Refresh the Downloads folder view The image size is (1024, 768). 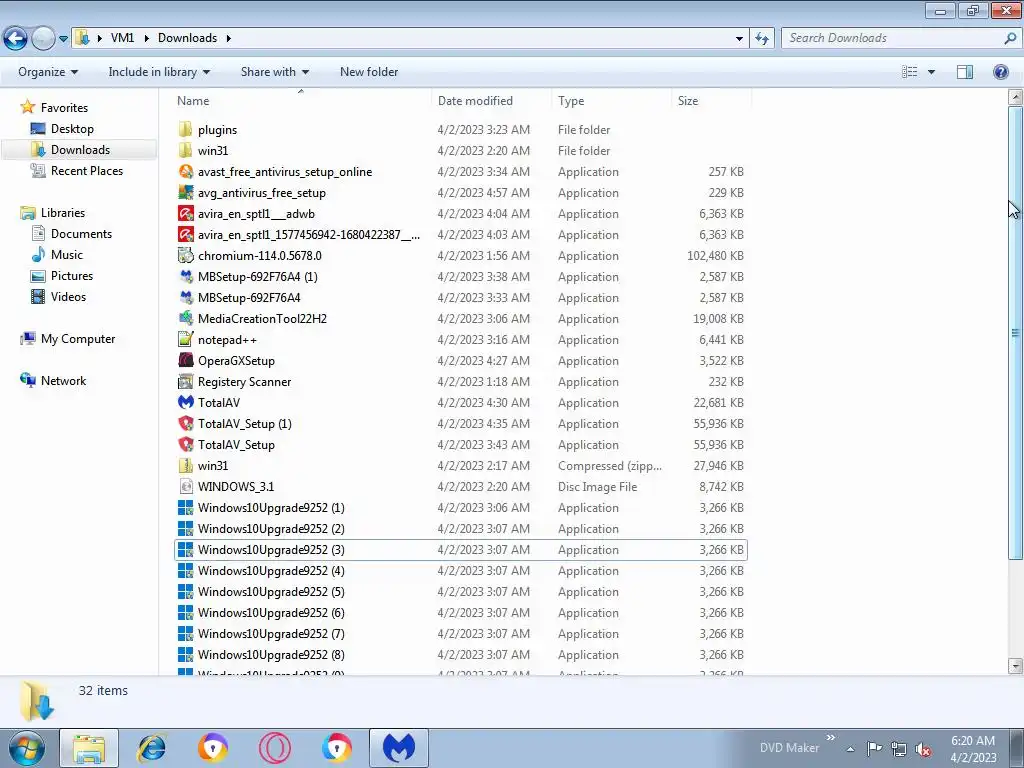(761, 38)
